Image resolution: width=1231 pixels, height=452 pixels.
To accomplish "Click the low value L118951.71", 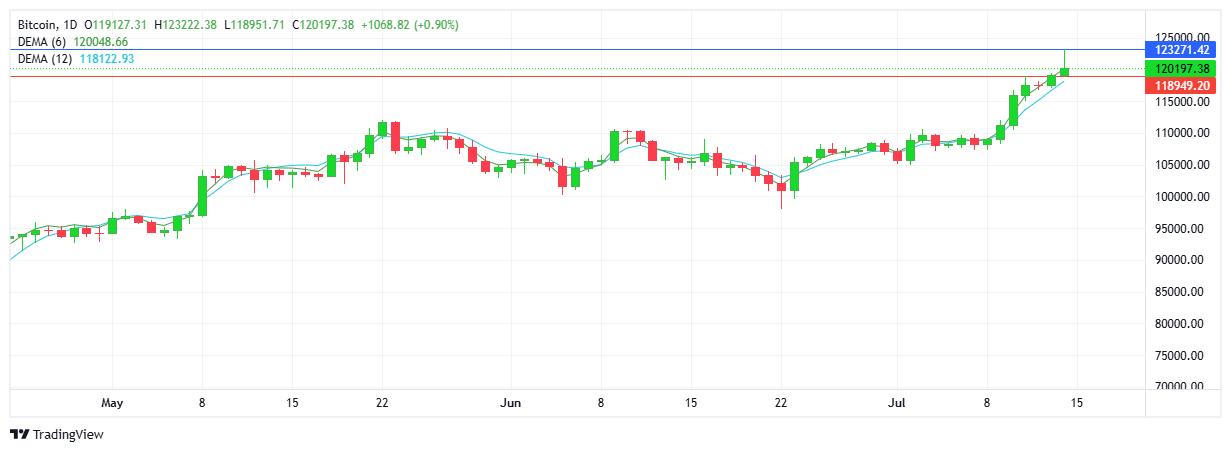I will 254,24.
